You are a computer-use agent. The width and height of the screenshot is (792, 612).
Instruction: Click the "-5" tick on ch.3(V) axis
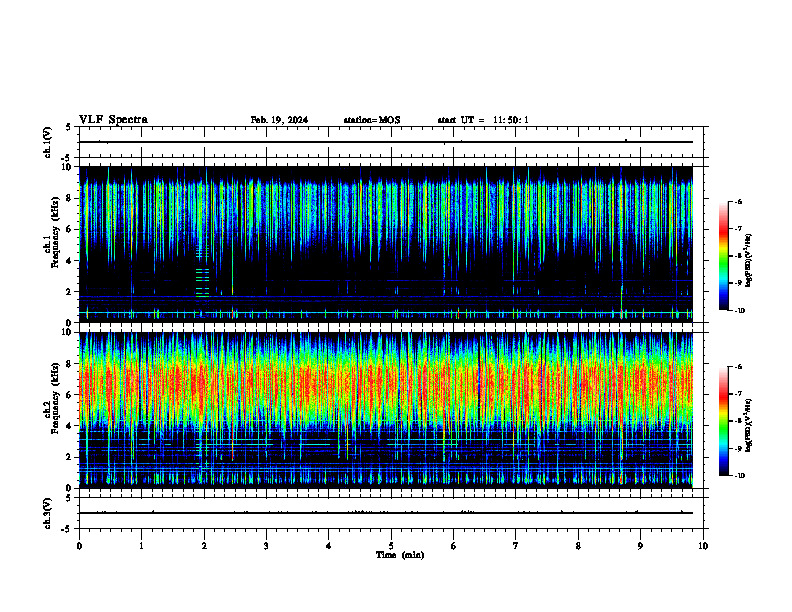click(67, 529)
